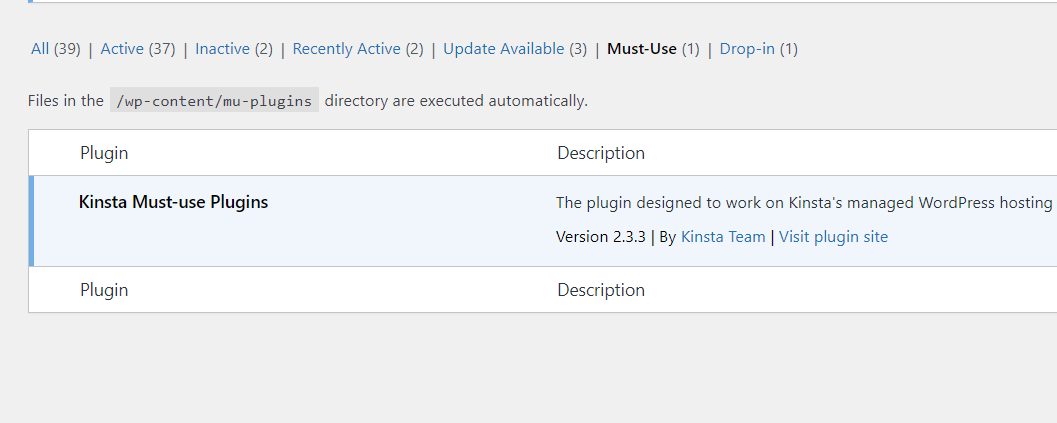
Task: Click the 'executed automatically' notice text
Action: (456, 100)
